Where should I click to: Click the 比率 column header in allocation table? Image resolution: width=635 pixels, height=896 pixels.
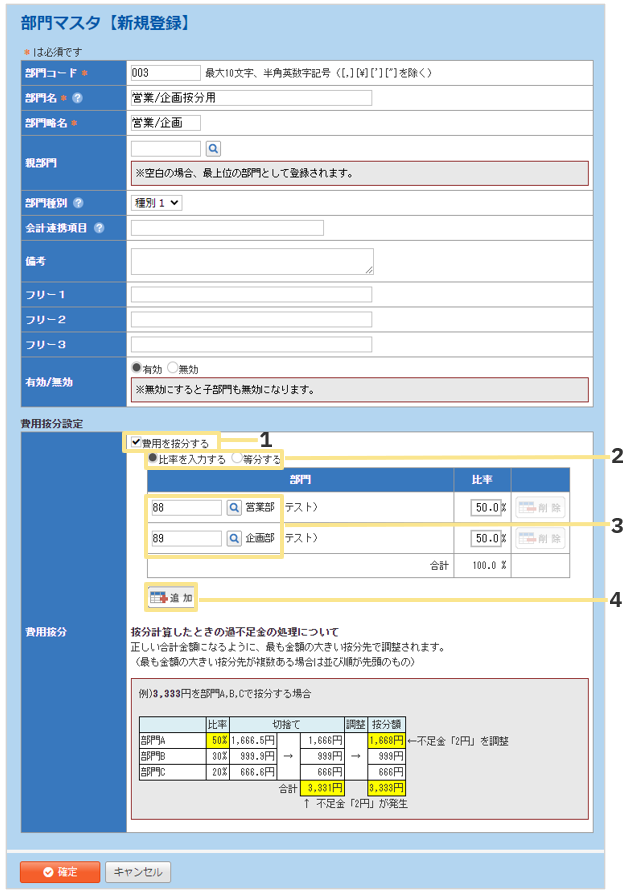(482, 480)
